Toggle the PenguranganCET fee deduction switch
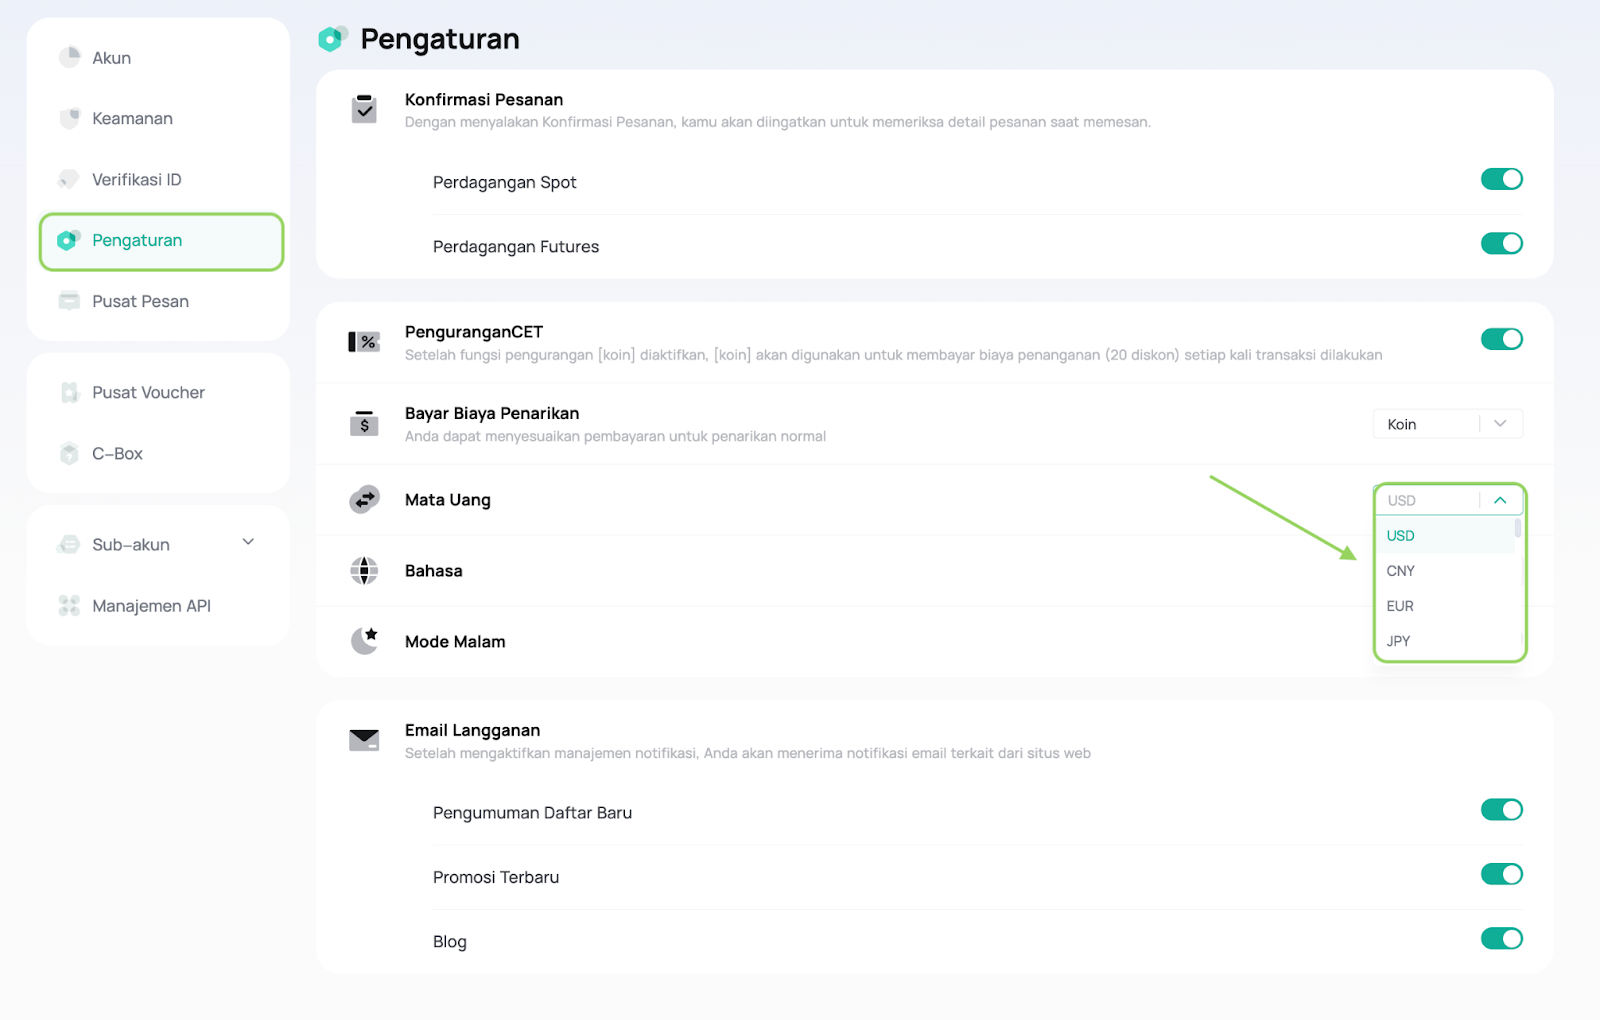The image size is (1600, 1020). coord(1501,339)
